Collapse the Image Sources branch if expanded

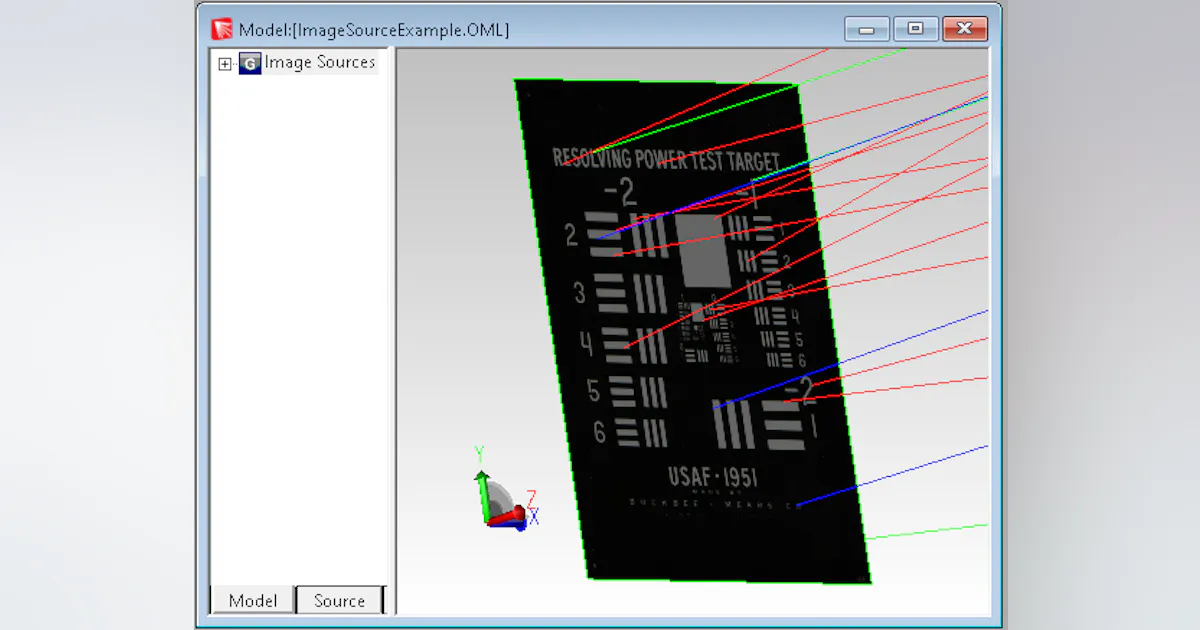(223, 62)
